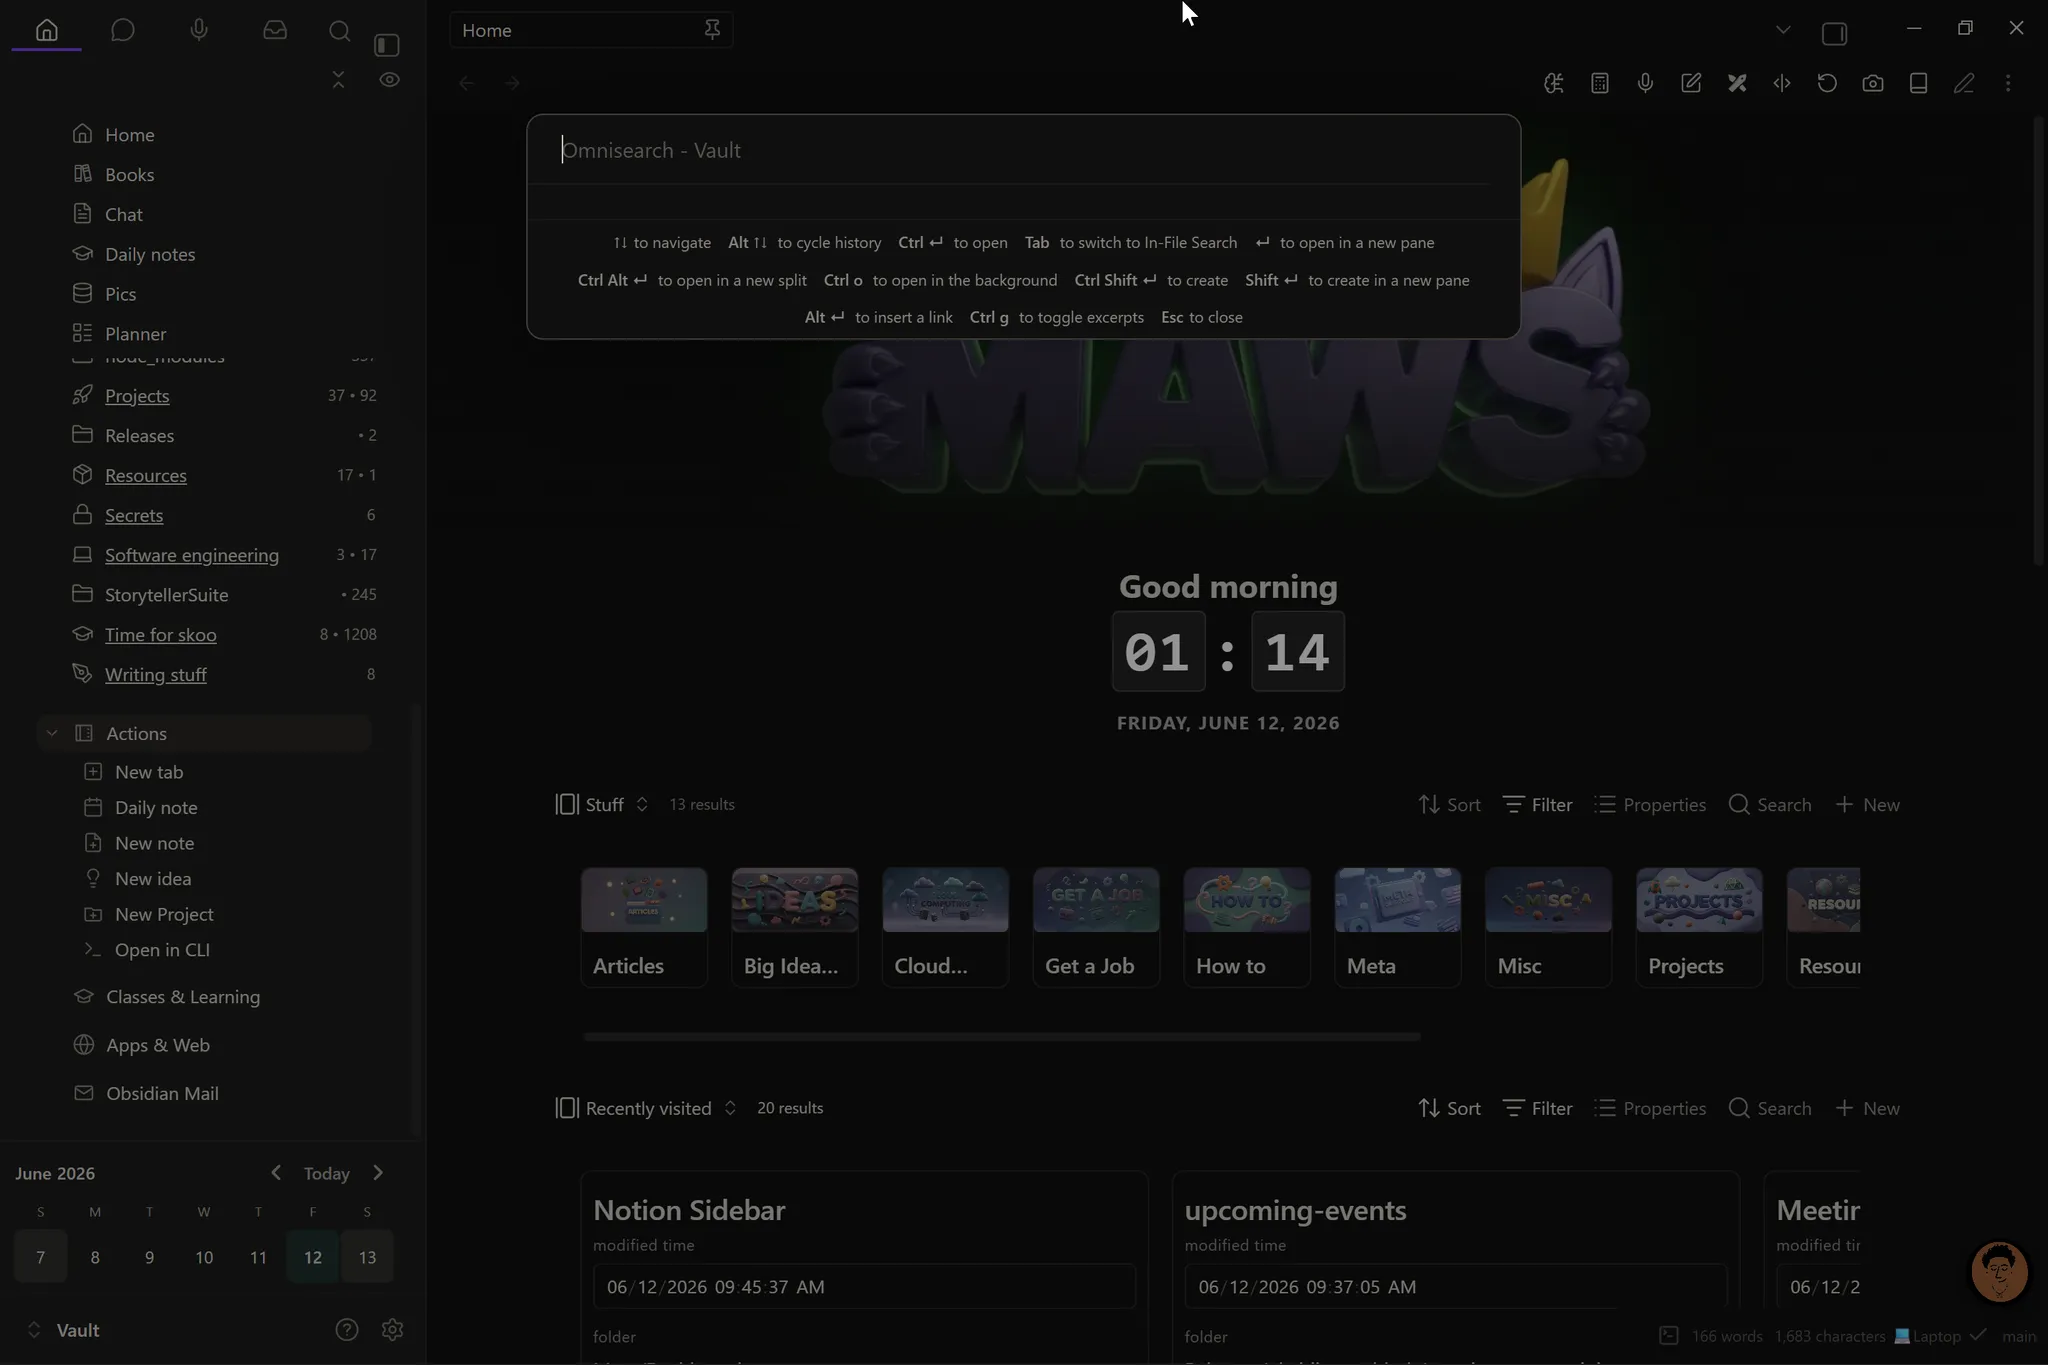This screenshot has height=1365, width=2048.
Task: Open the Secrets folder
Action: [134, 515]
